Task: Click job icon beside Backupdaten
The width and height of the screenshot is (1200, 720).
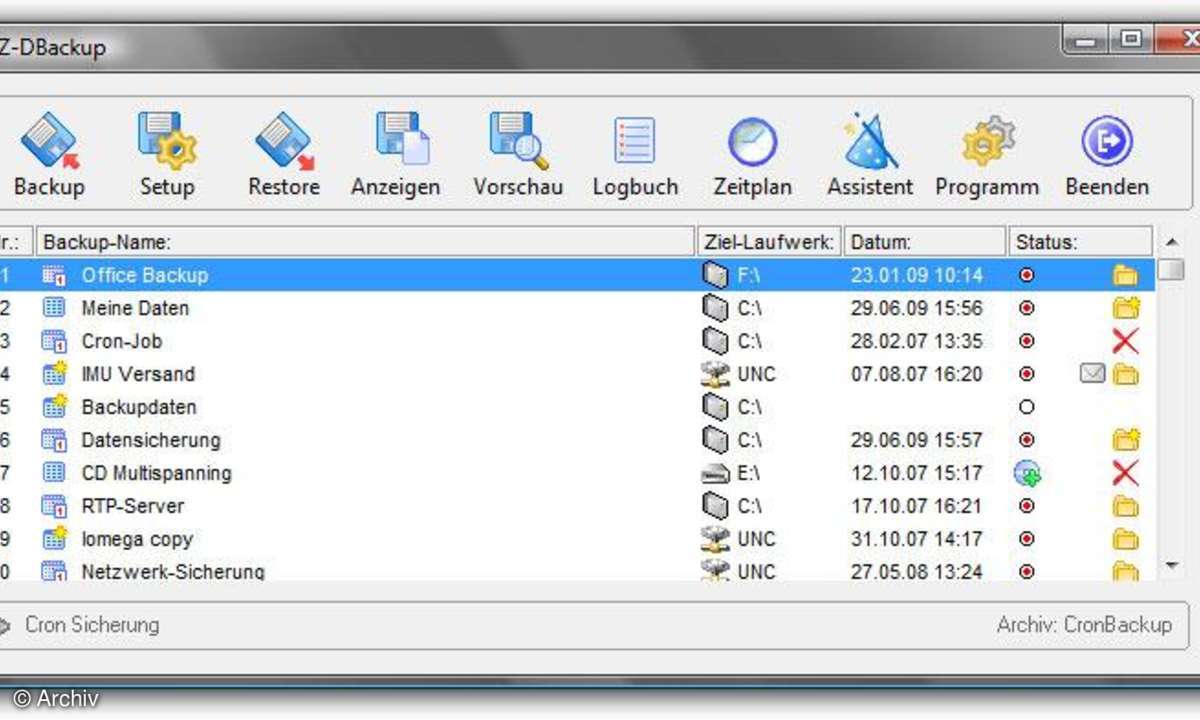Action: coord(54,407)
